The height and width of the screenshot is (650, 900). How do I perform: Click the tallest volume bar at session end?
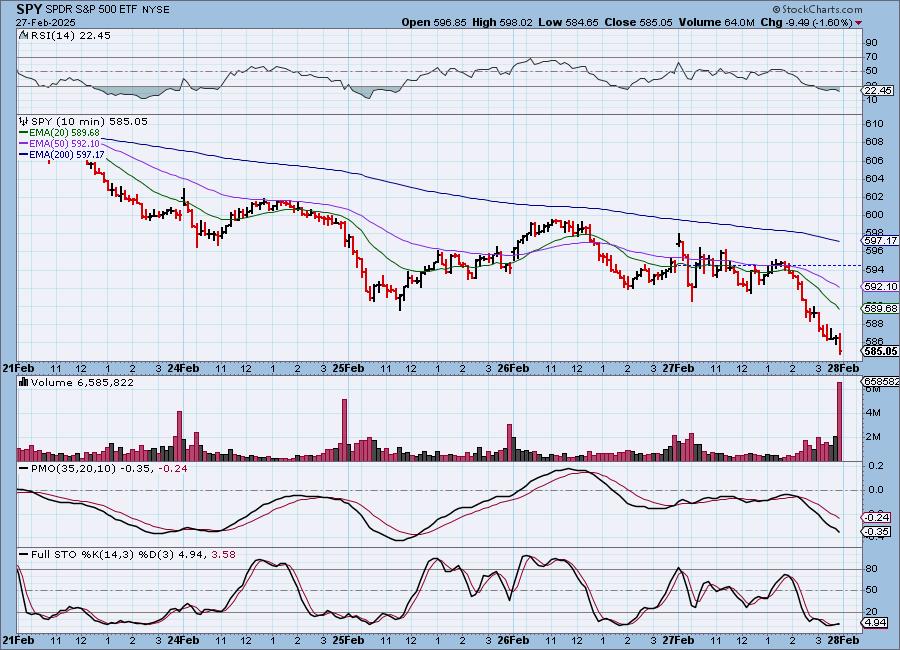(x=840, y=421)
